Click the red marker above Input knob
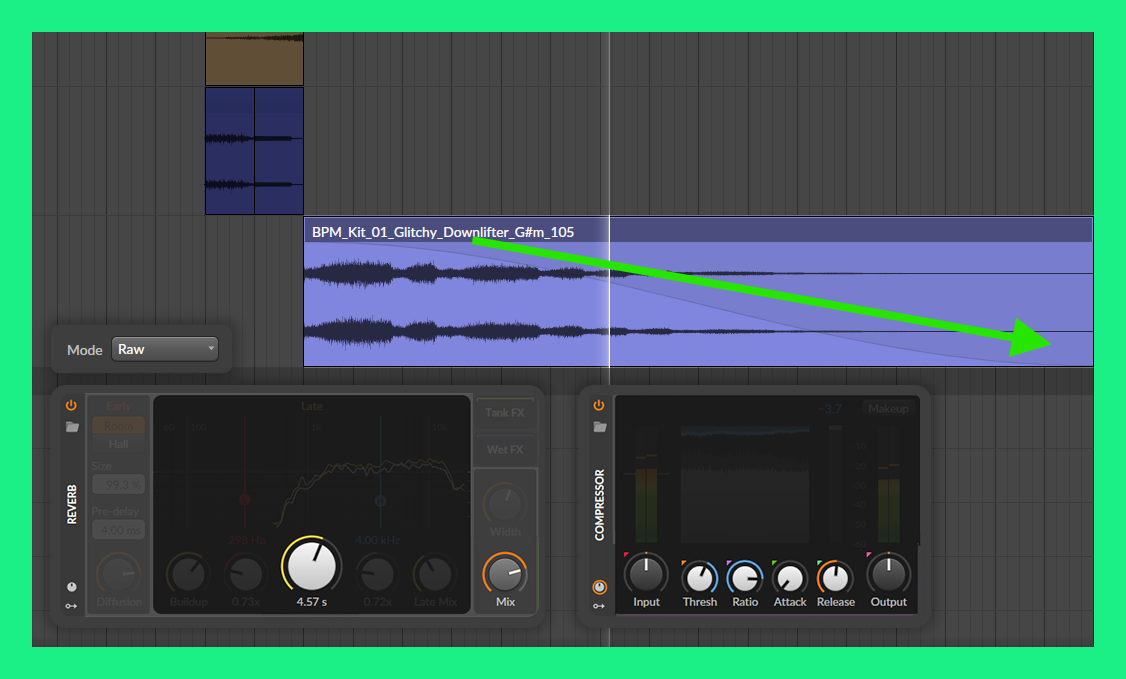The image size is (1126, 679). 627,556
